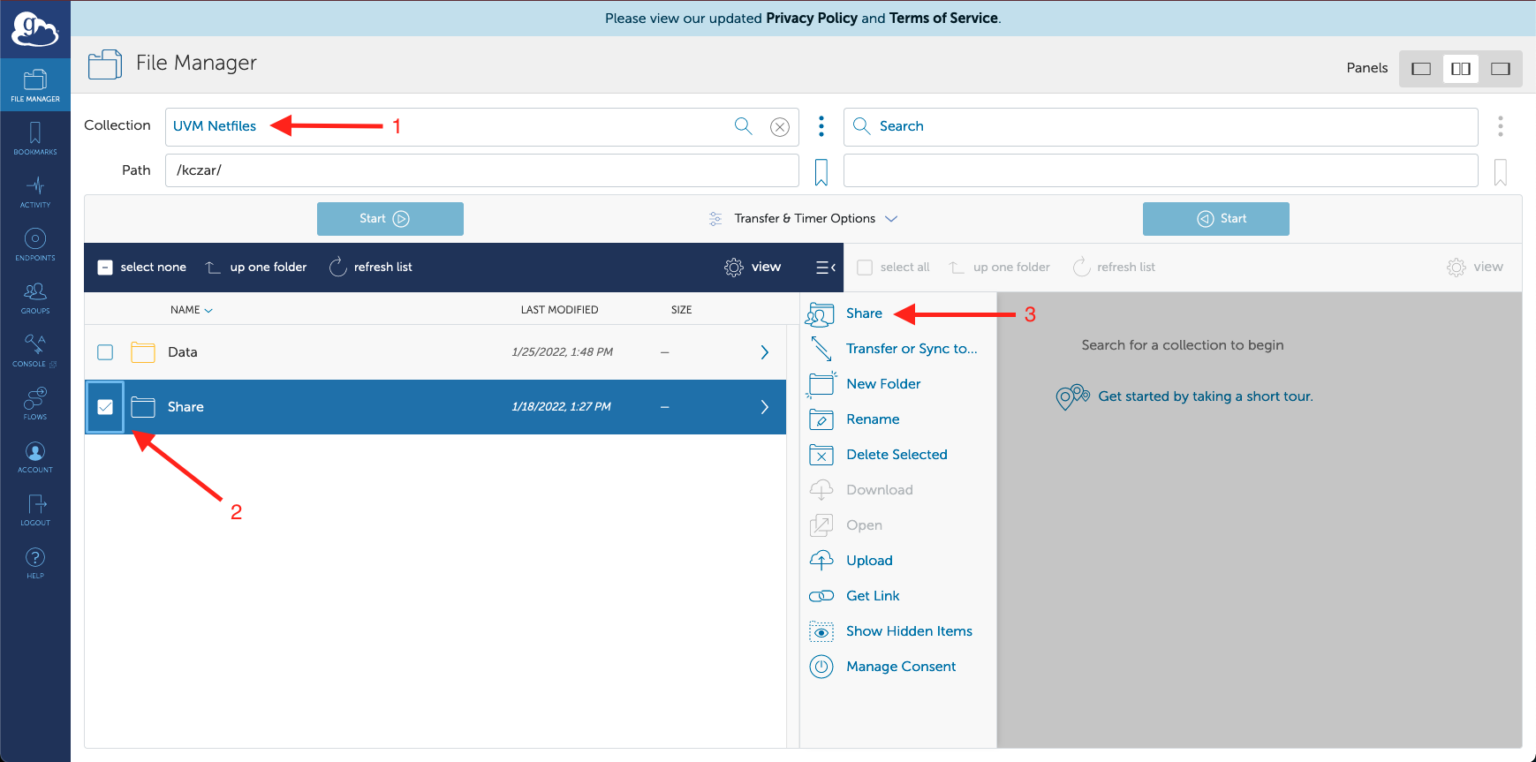Select the single-panel layout option
This screenshot has width=1536, height=762.
1421,68
